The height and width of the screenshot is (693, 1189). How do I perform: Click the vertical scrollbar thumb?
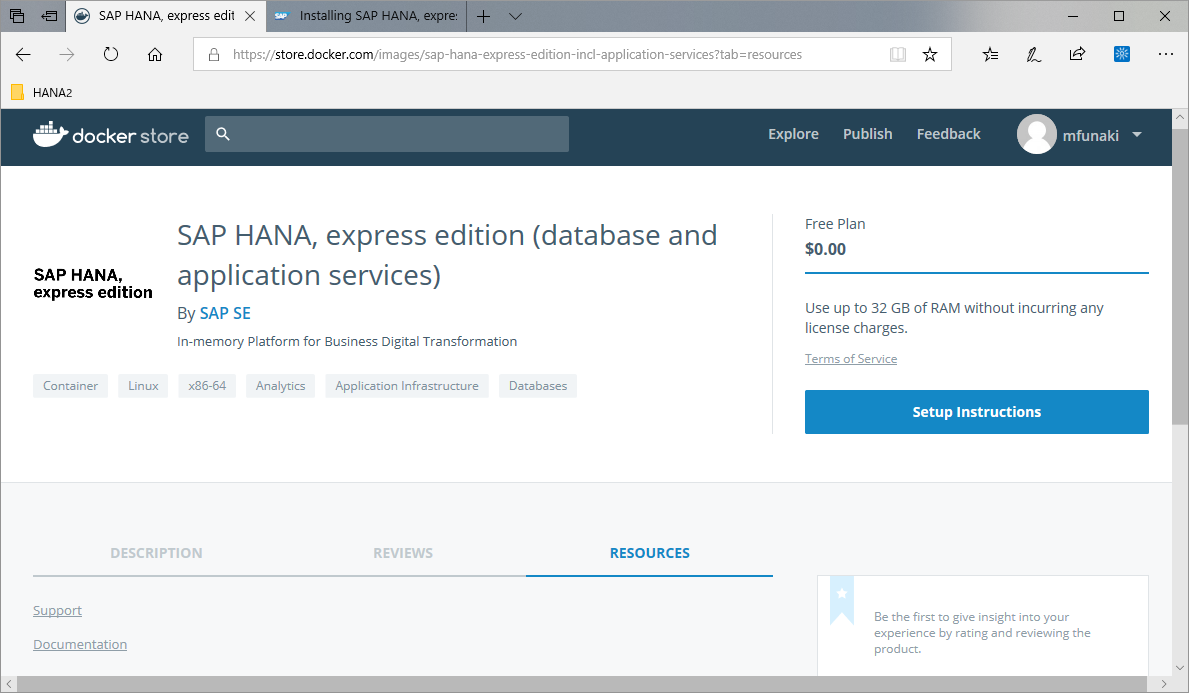1180,276
